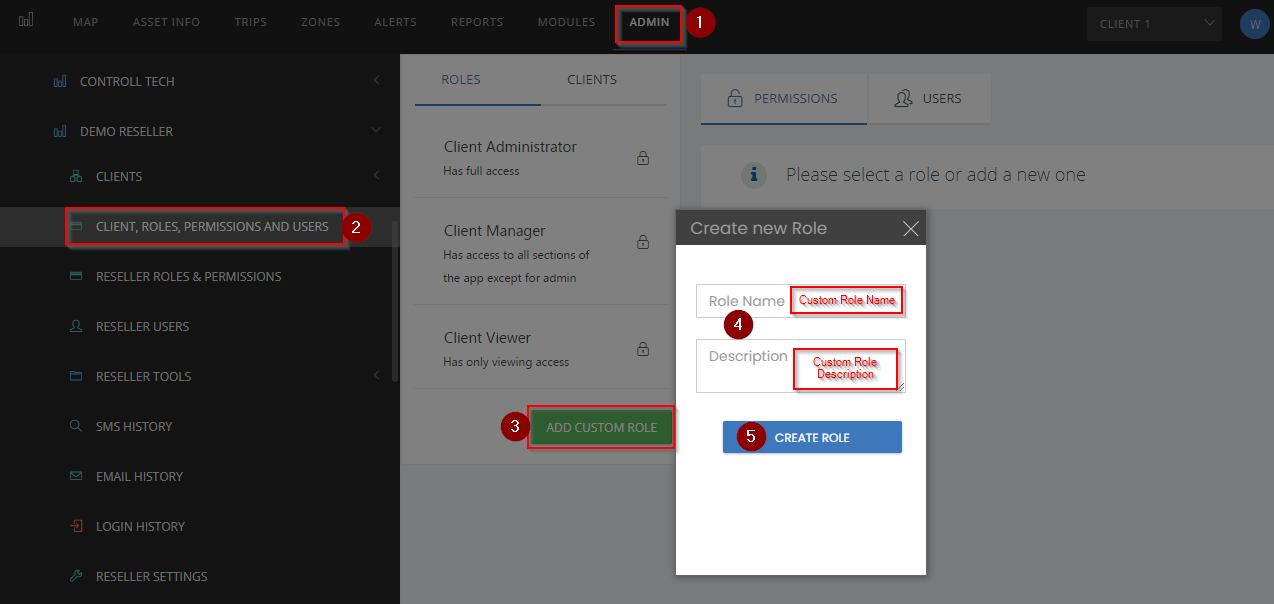The image size is (1274, 604).
Task: Click the login arrow icon beside Login History
Action: (x=76, y=526)
